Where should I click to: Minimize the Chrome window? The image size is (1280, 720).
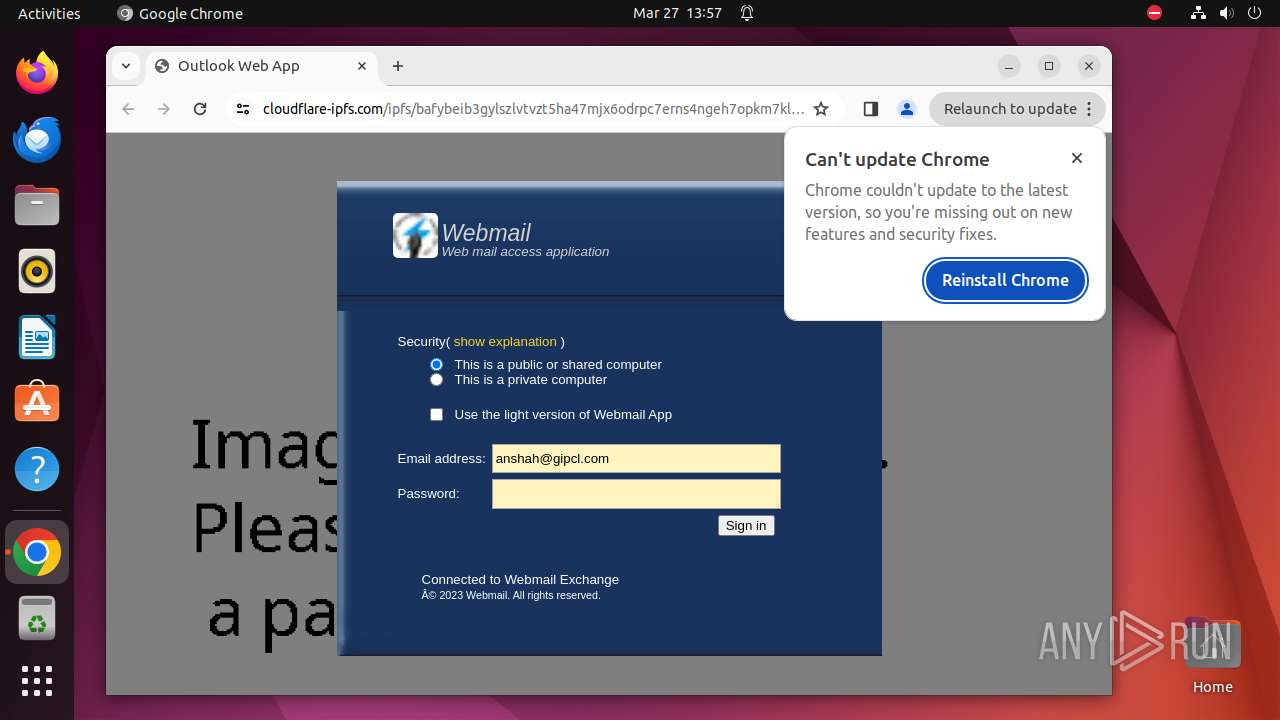point(1009,66)
